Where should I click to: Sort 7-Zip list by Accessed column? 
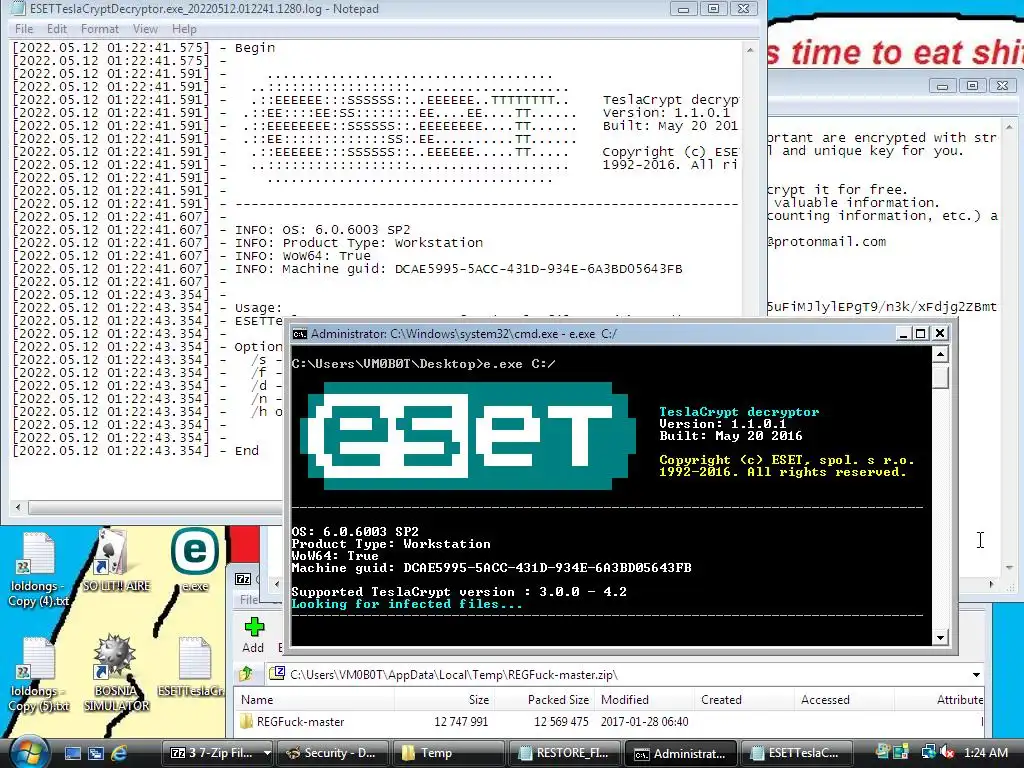(x=844, y=699)
